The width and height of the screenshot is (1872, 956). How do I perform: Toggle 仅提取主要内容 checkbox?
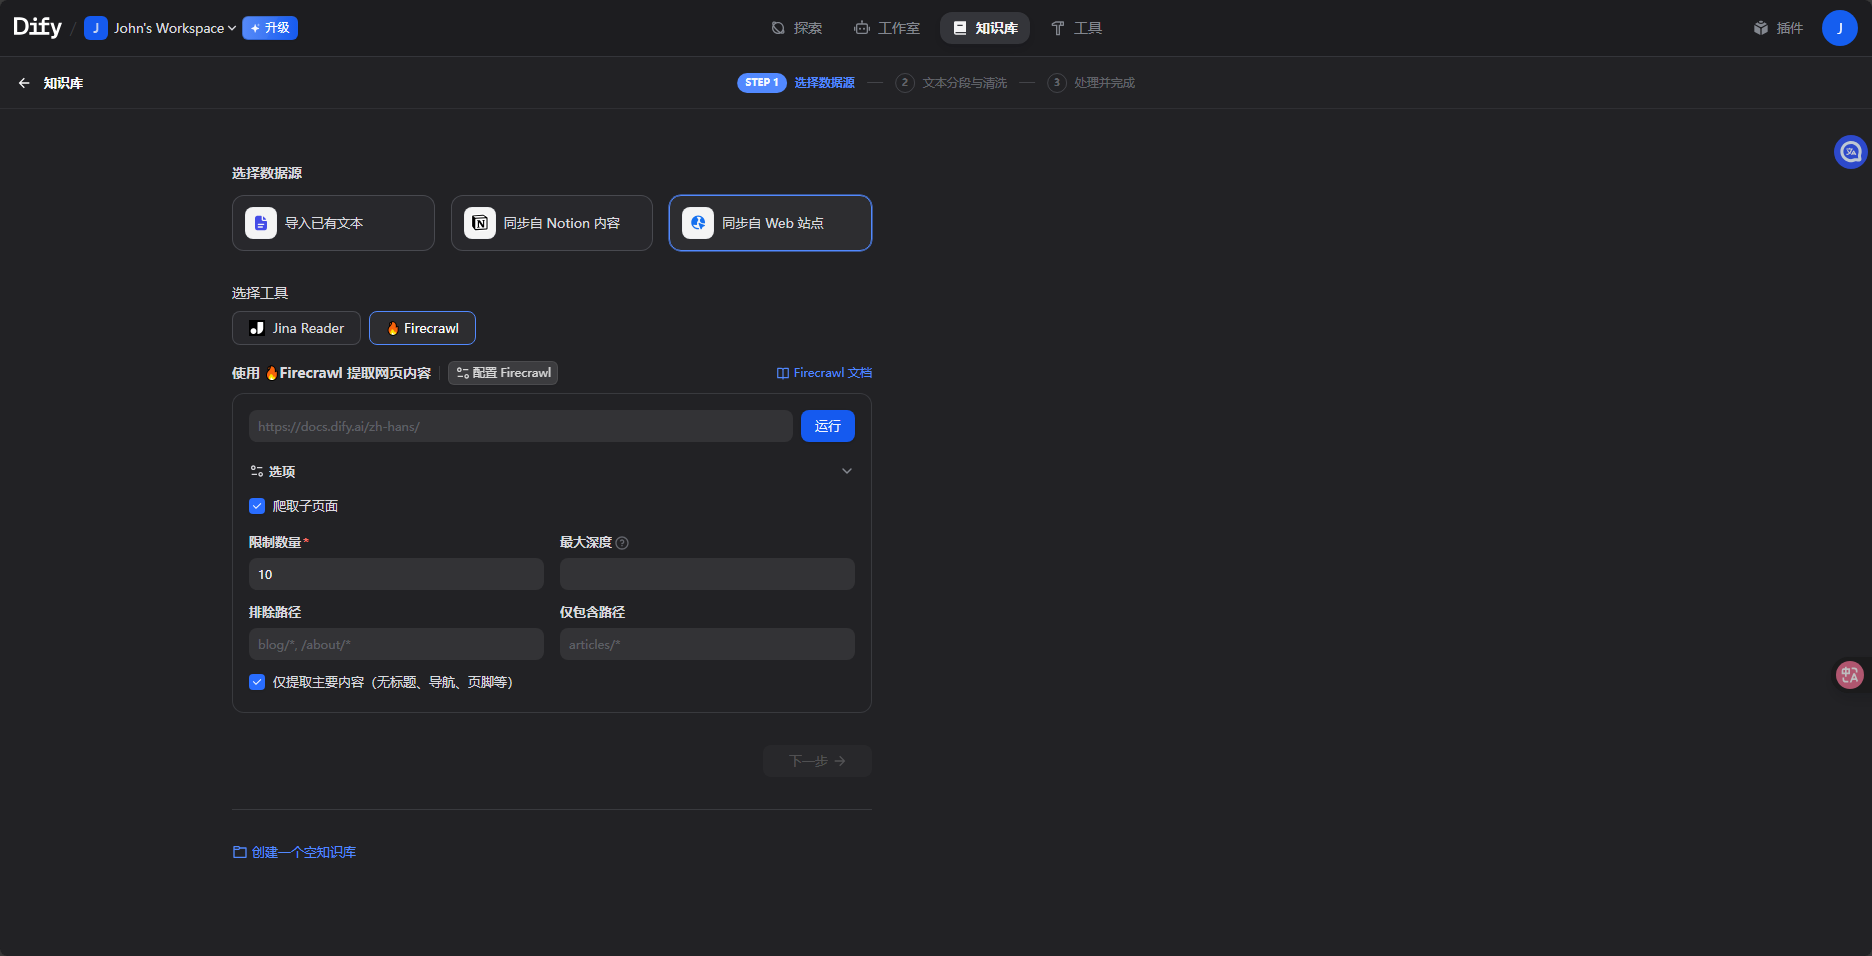pos(257,682)
